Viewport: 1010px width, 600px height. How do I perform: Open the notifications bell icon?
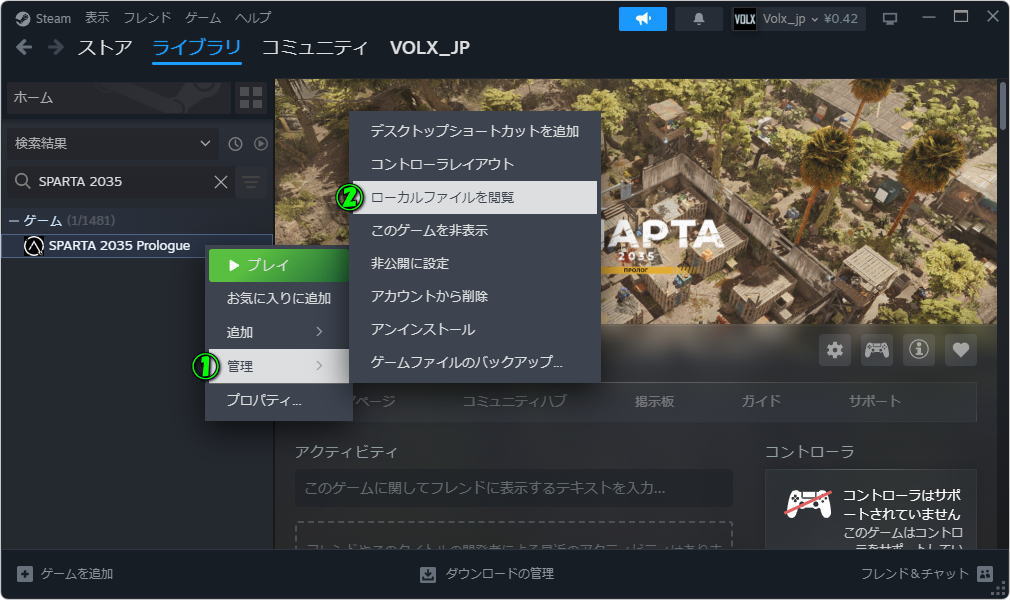tap(699, 17)
